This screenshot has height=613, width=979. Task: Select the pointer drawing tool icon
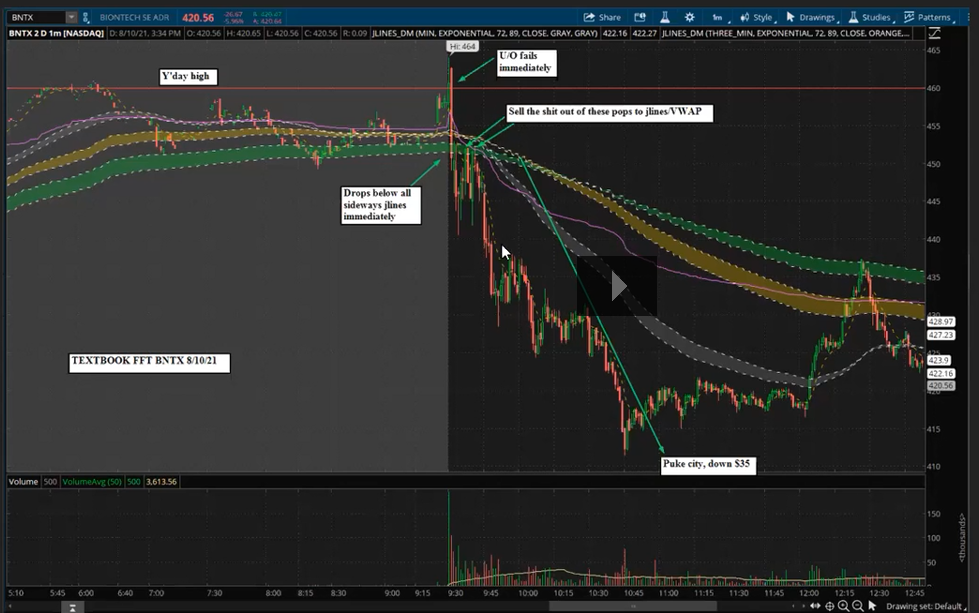pyautogui.click(x=872, y=606)
